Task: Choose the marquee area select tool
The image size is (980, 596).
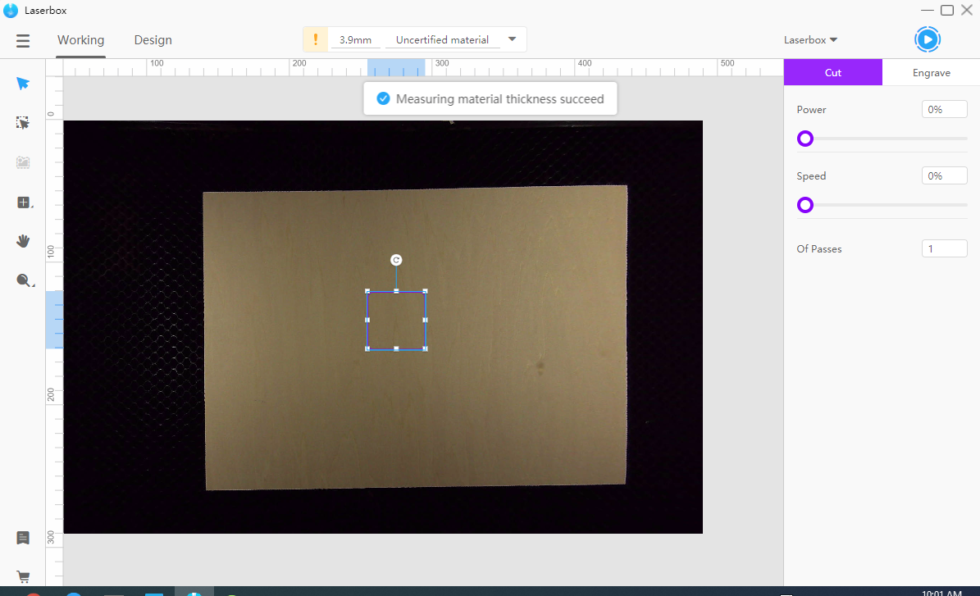Action: pyautogui.click(x=23, y=123)
